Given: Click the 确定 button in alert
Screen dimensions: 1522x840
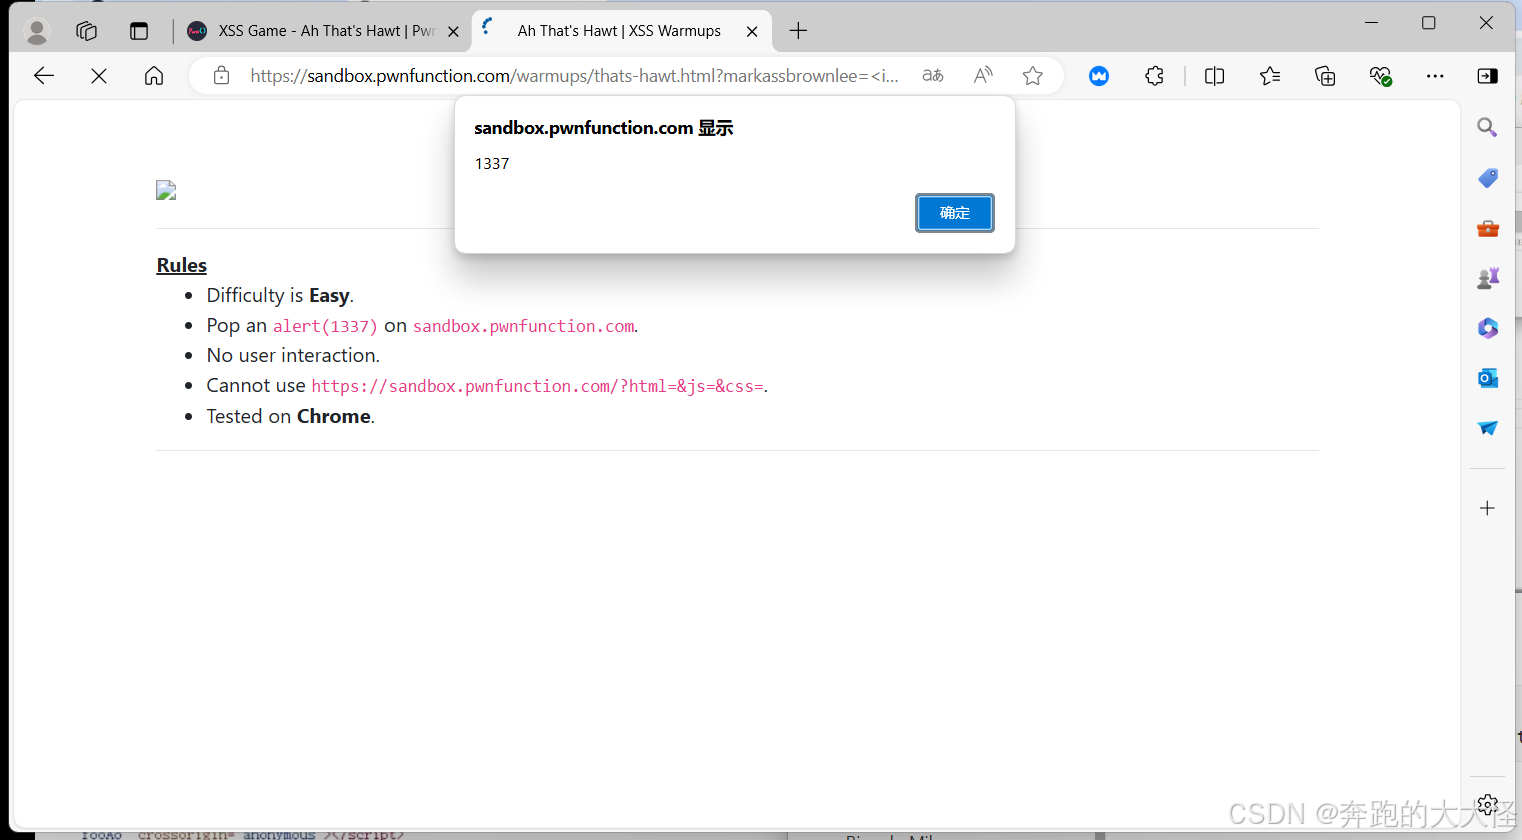Looking at the screenshot, I should point(955,213).
